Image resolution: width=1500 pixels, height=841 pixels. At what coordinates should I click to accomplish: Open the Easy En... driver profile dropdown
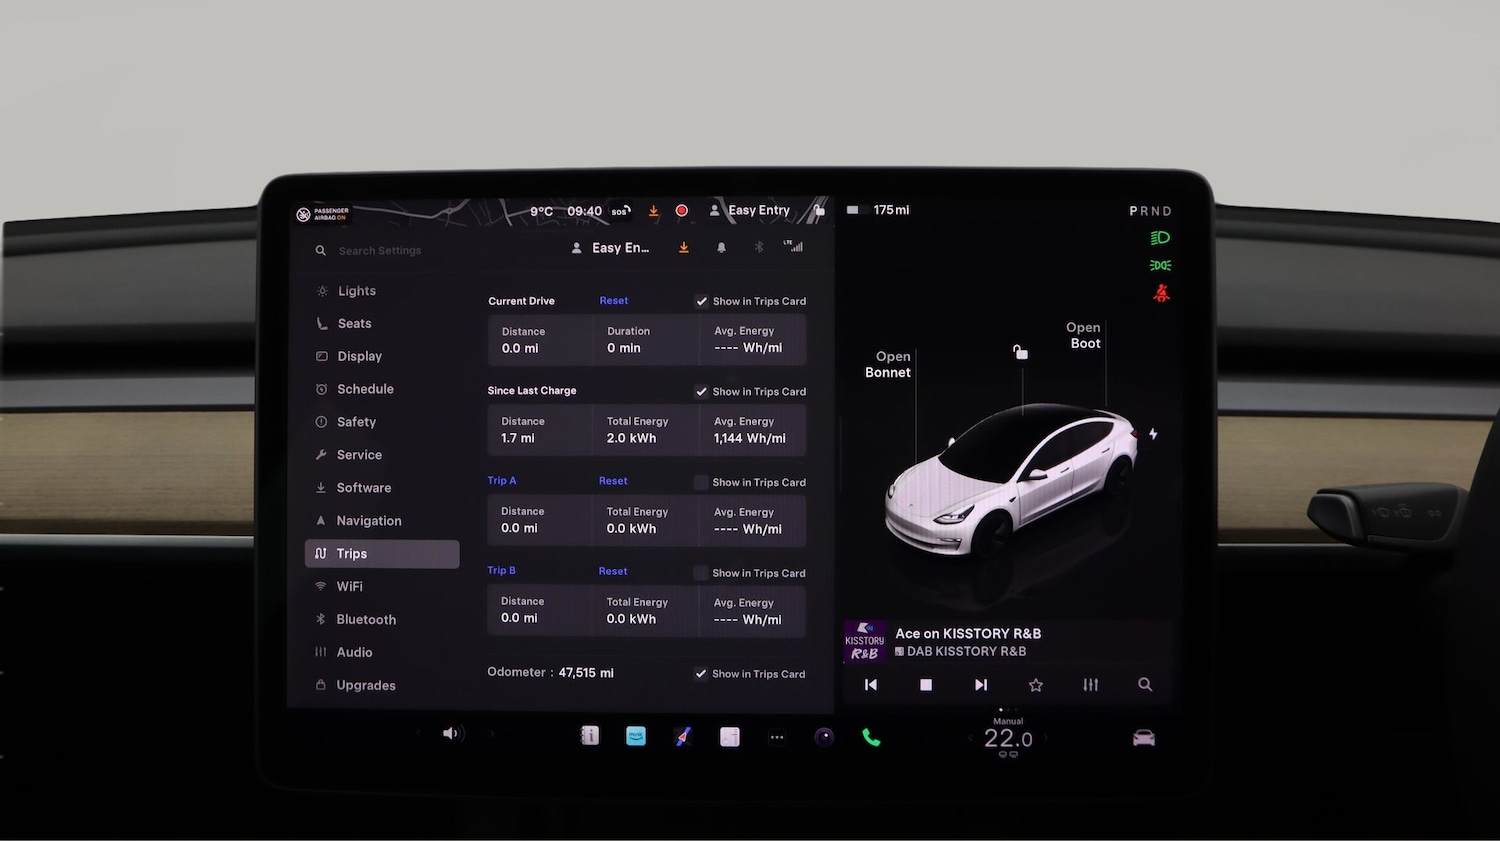609,247
